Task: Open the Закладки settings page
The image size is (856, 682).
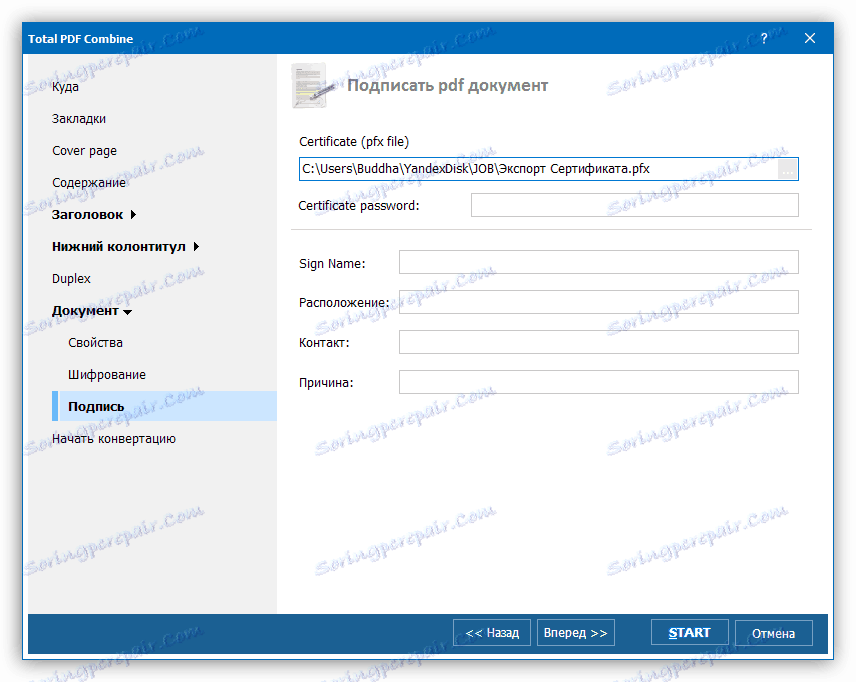Action: click(79, 118)
